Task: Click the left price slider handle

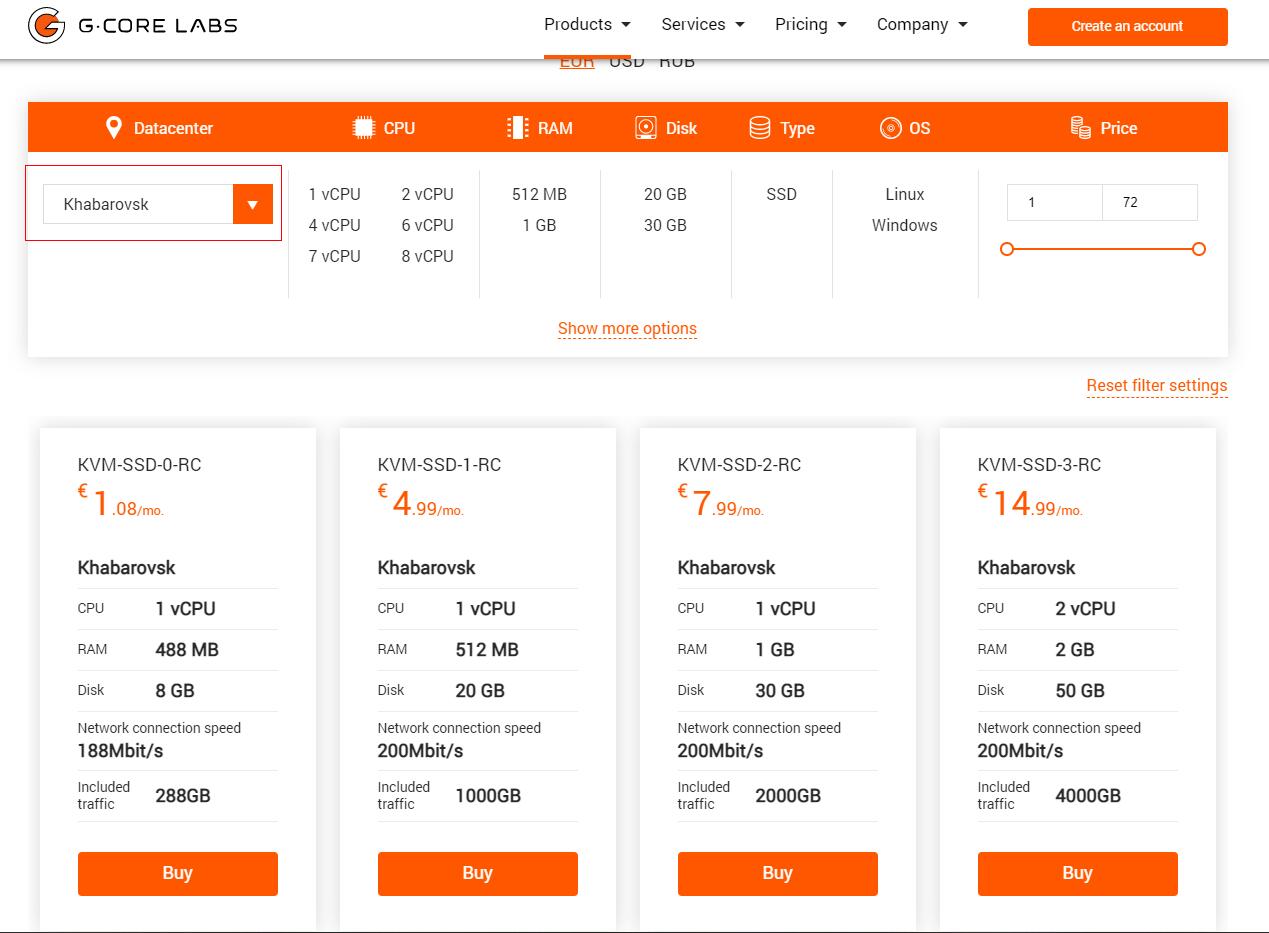Action: pos(1007,249)
